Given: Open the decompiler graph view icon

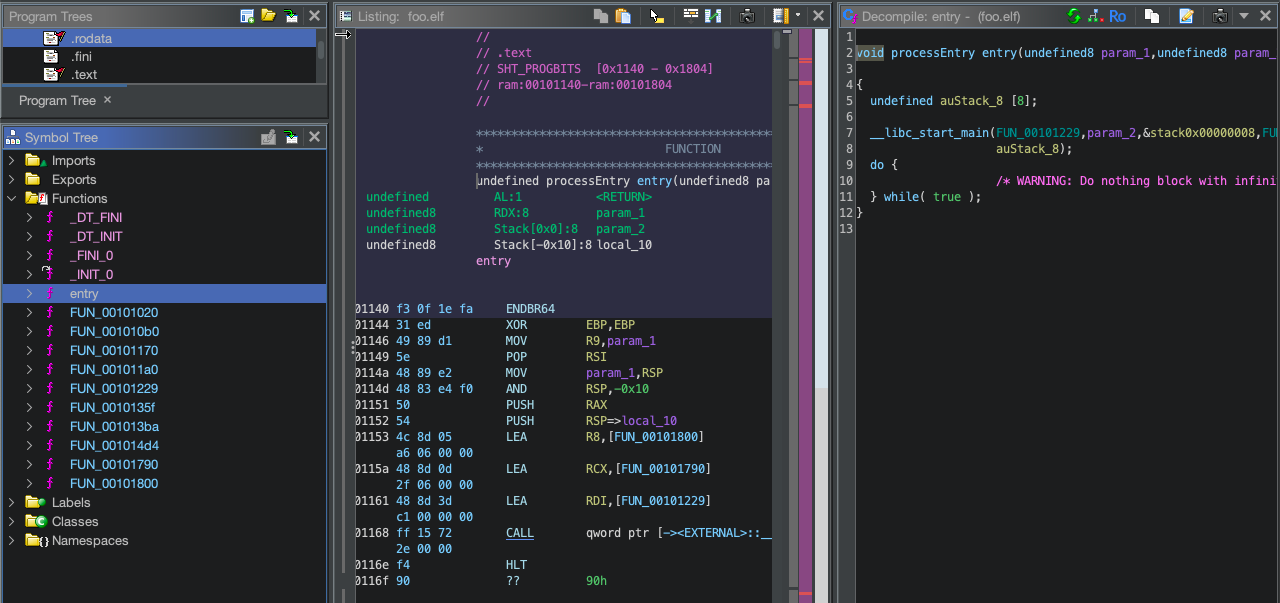Looking at the screenshot, I should click(1095, 16).
